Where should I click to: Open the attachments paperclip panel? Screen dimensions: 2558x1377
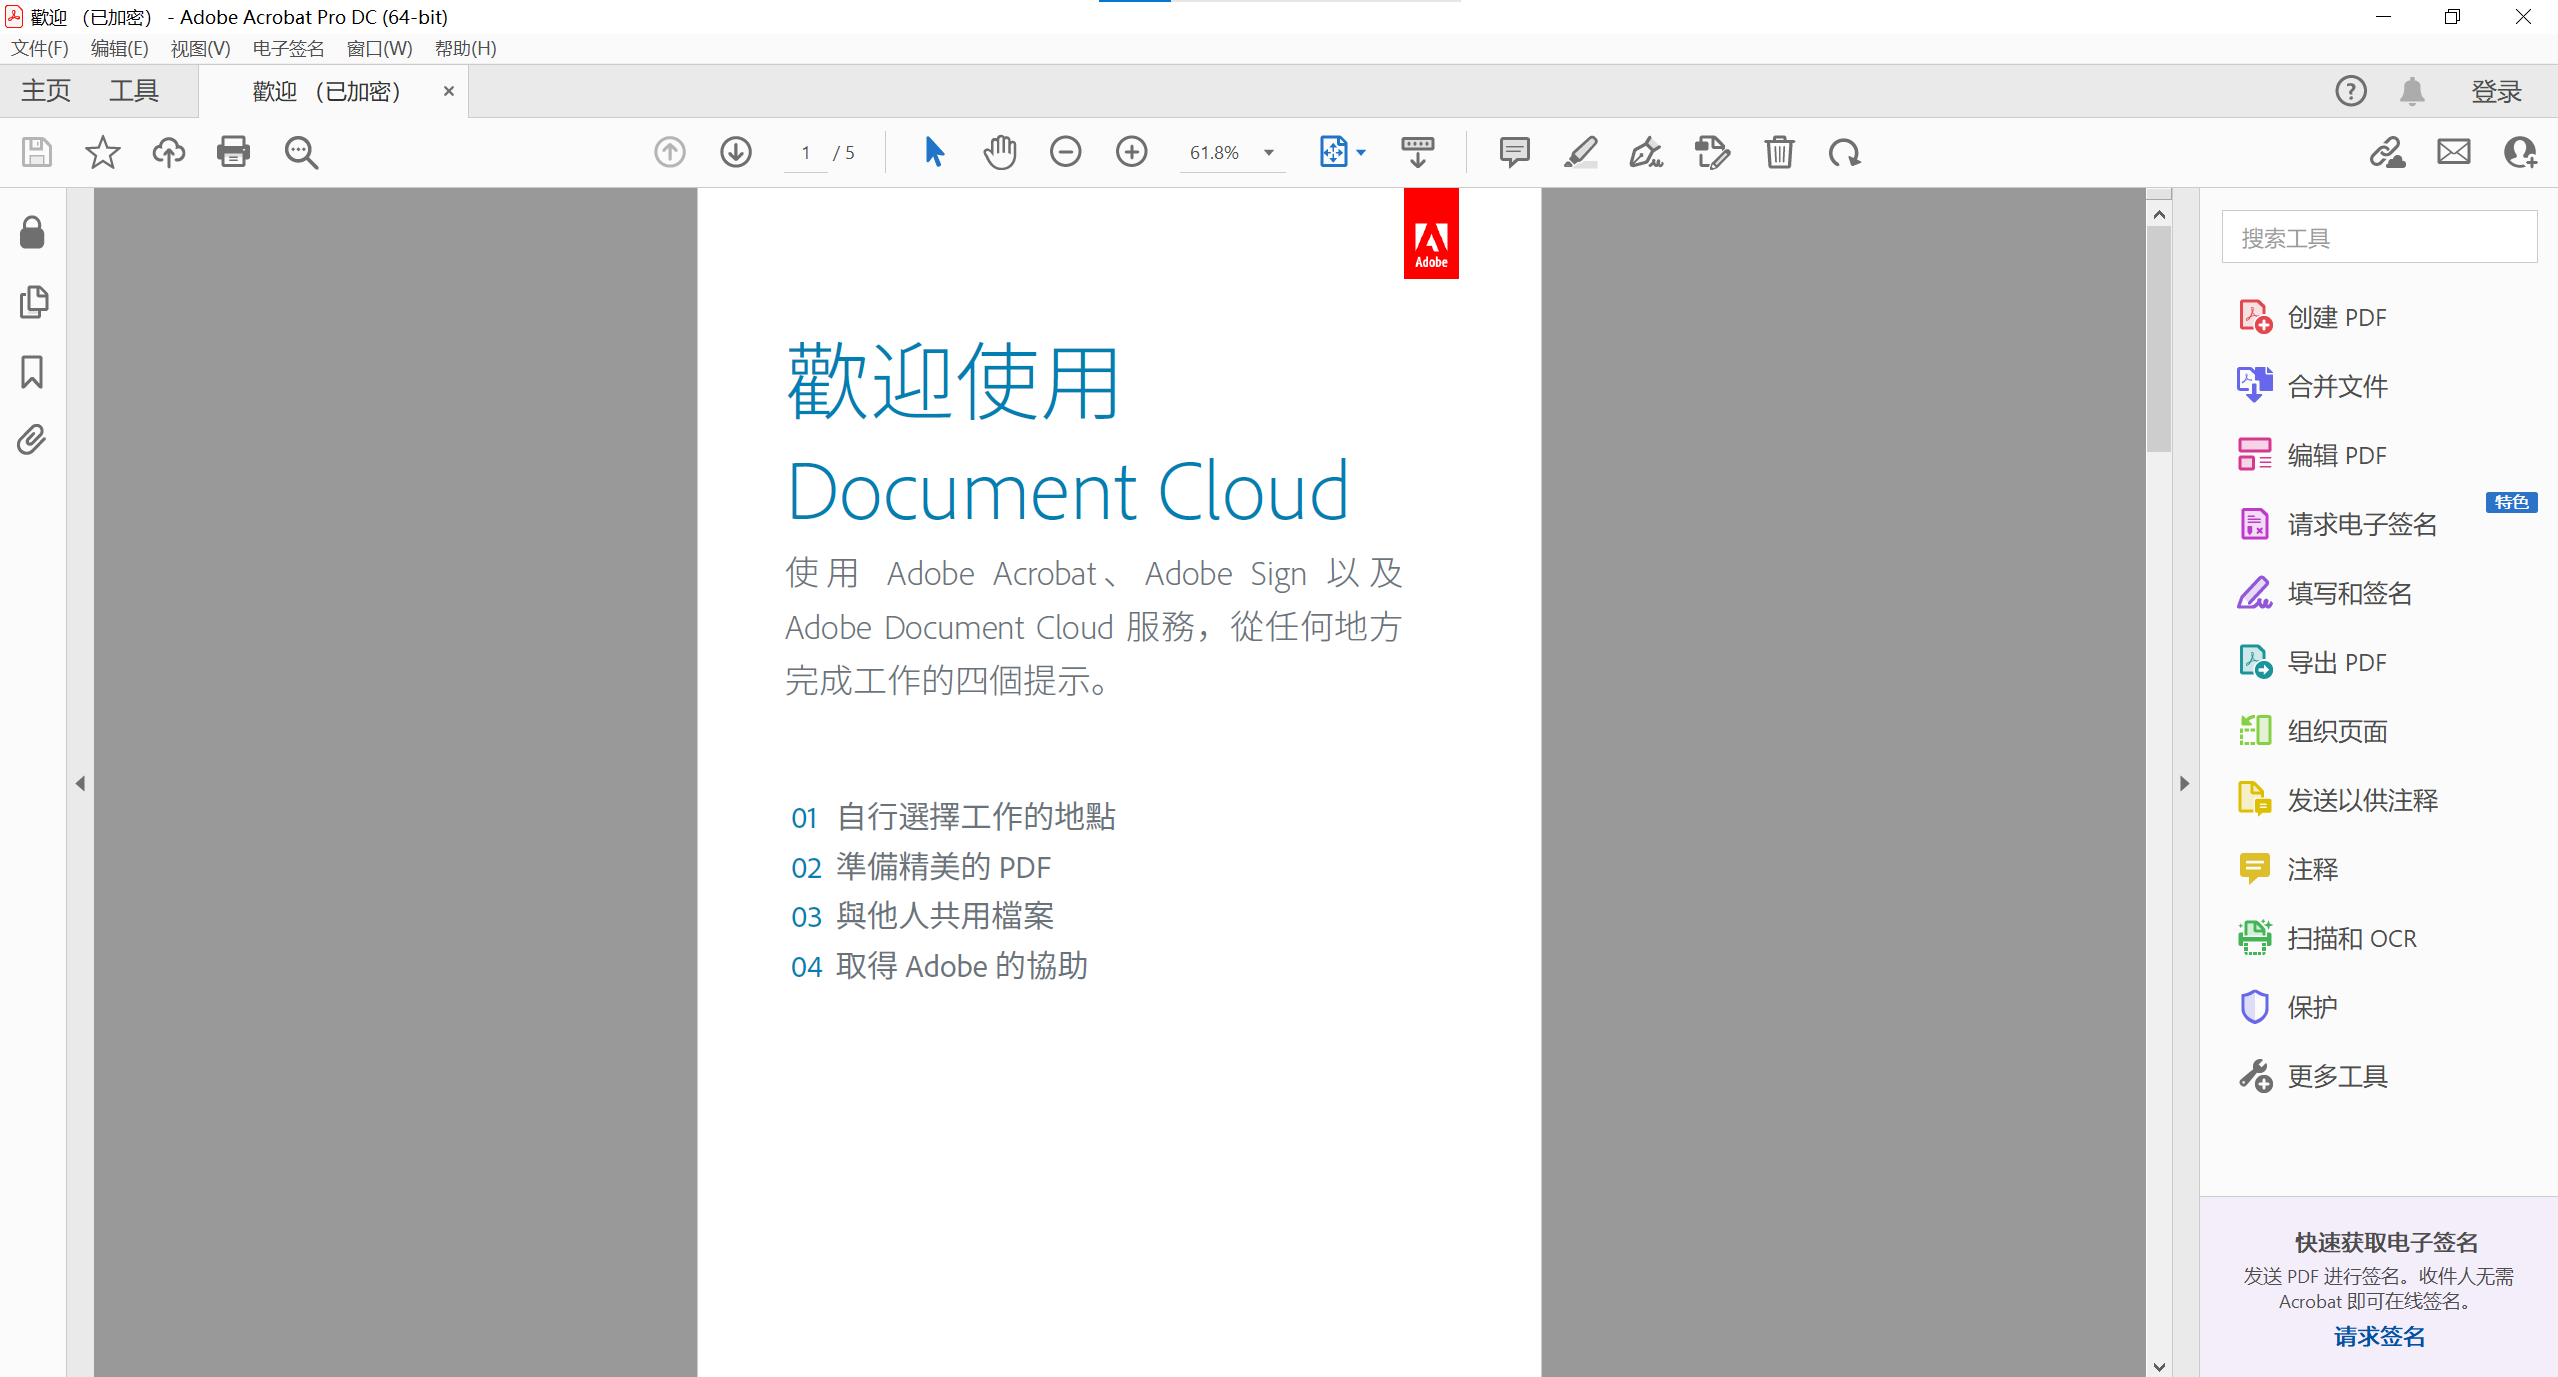click(x=32, y=440)
